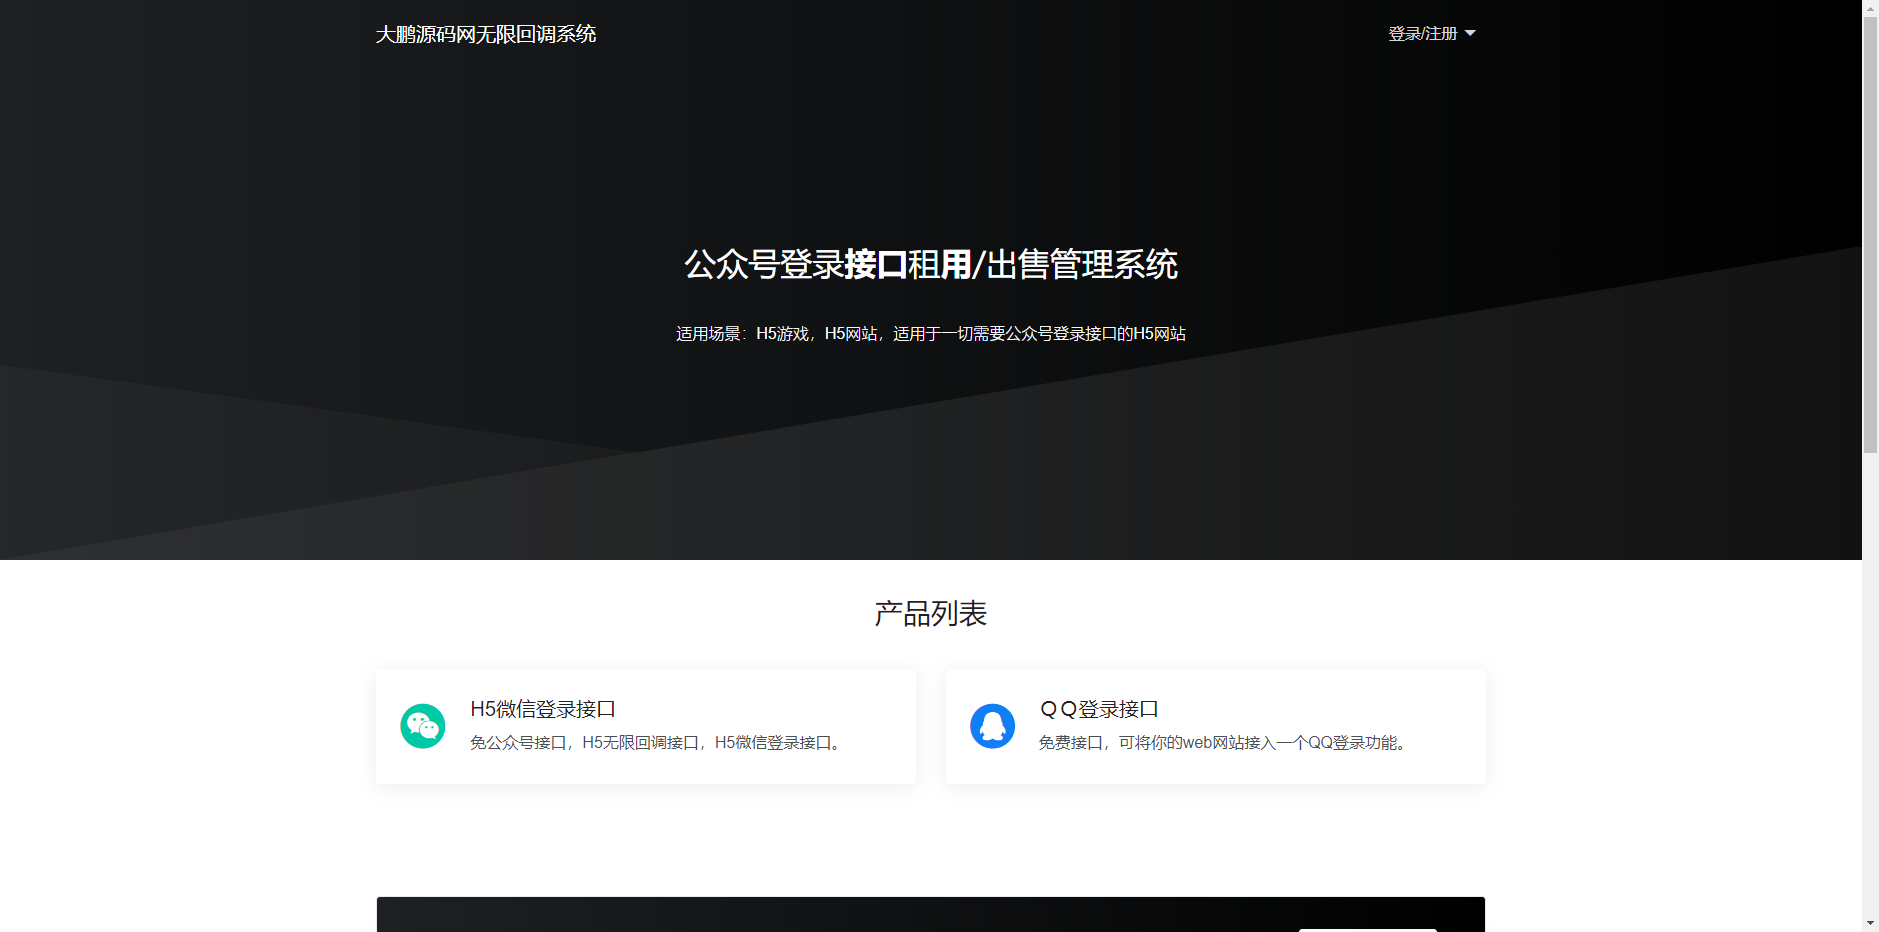This screenshot has height=932, width=1879.
Task: Click the 大鹏源码网无限回调系统 site title
Action: click(x=485, y=33)
